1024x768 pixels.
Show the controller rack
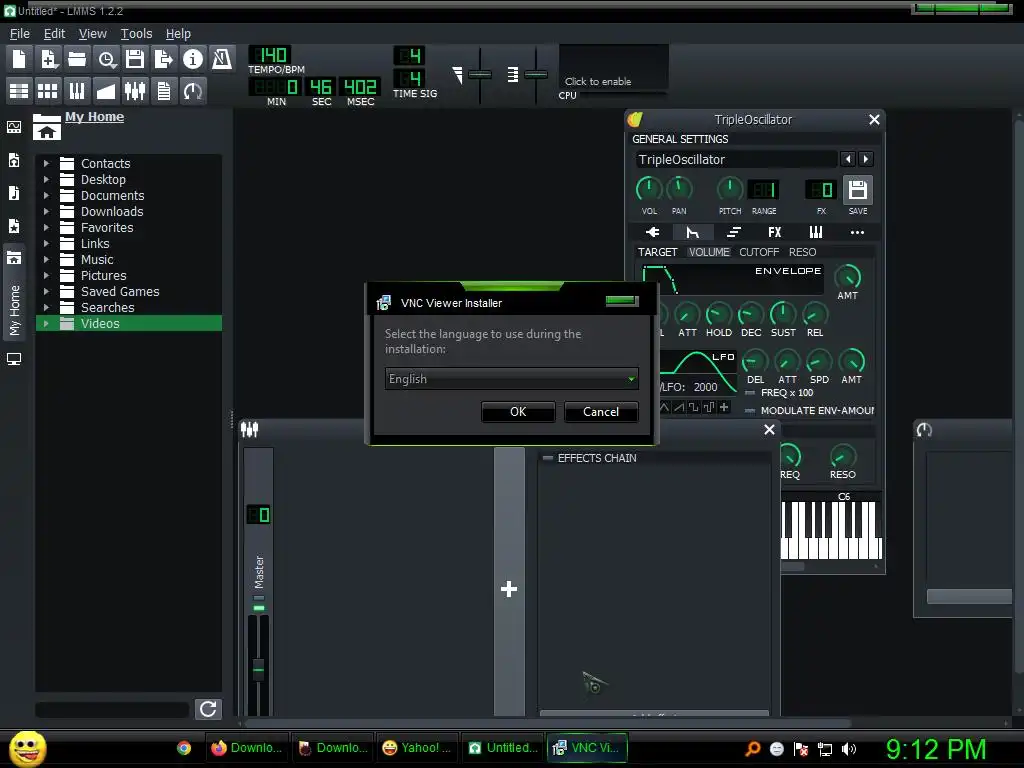pyautogui.click(x=193, y=91)
